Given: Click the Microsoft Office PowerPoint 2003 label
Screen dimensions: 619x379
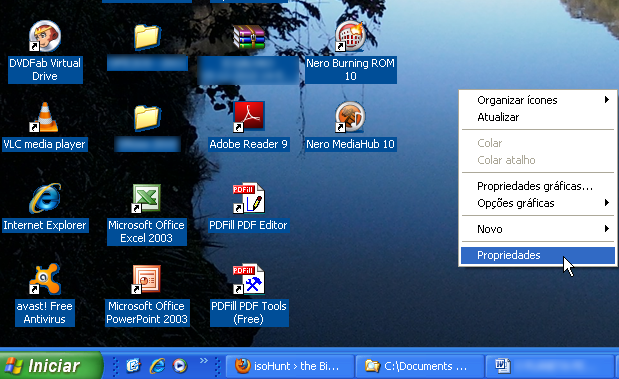Looking at the screenshot, I should coord(147,313).
